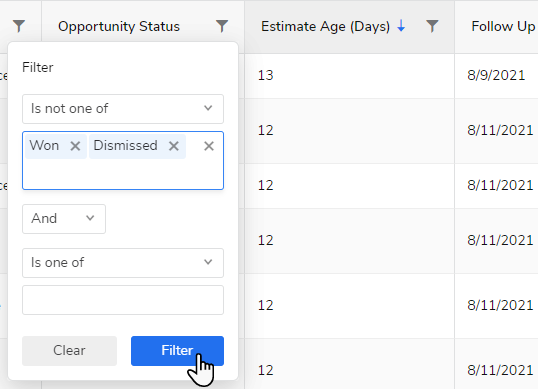Select the Won tag label
Viewport: 538px width, 389px height.
click(x=44, y=145)
